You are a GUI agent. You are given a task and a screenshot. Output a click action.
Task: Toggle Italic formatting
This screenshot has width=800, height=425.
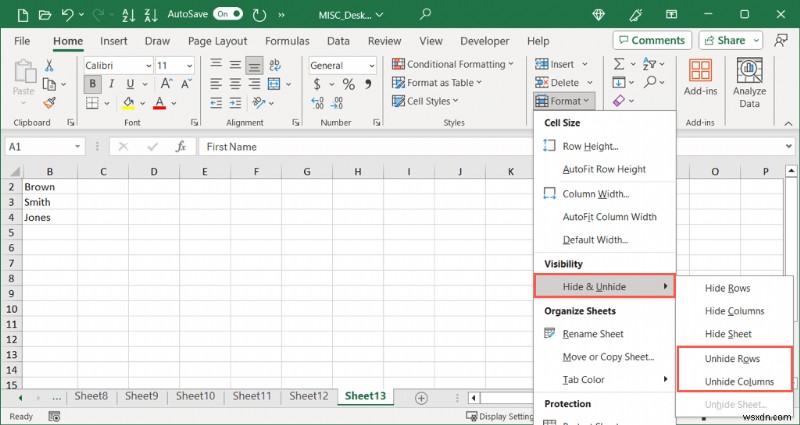click(x=111, y=84)
